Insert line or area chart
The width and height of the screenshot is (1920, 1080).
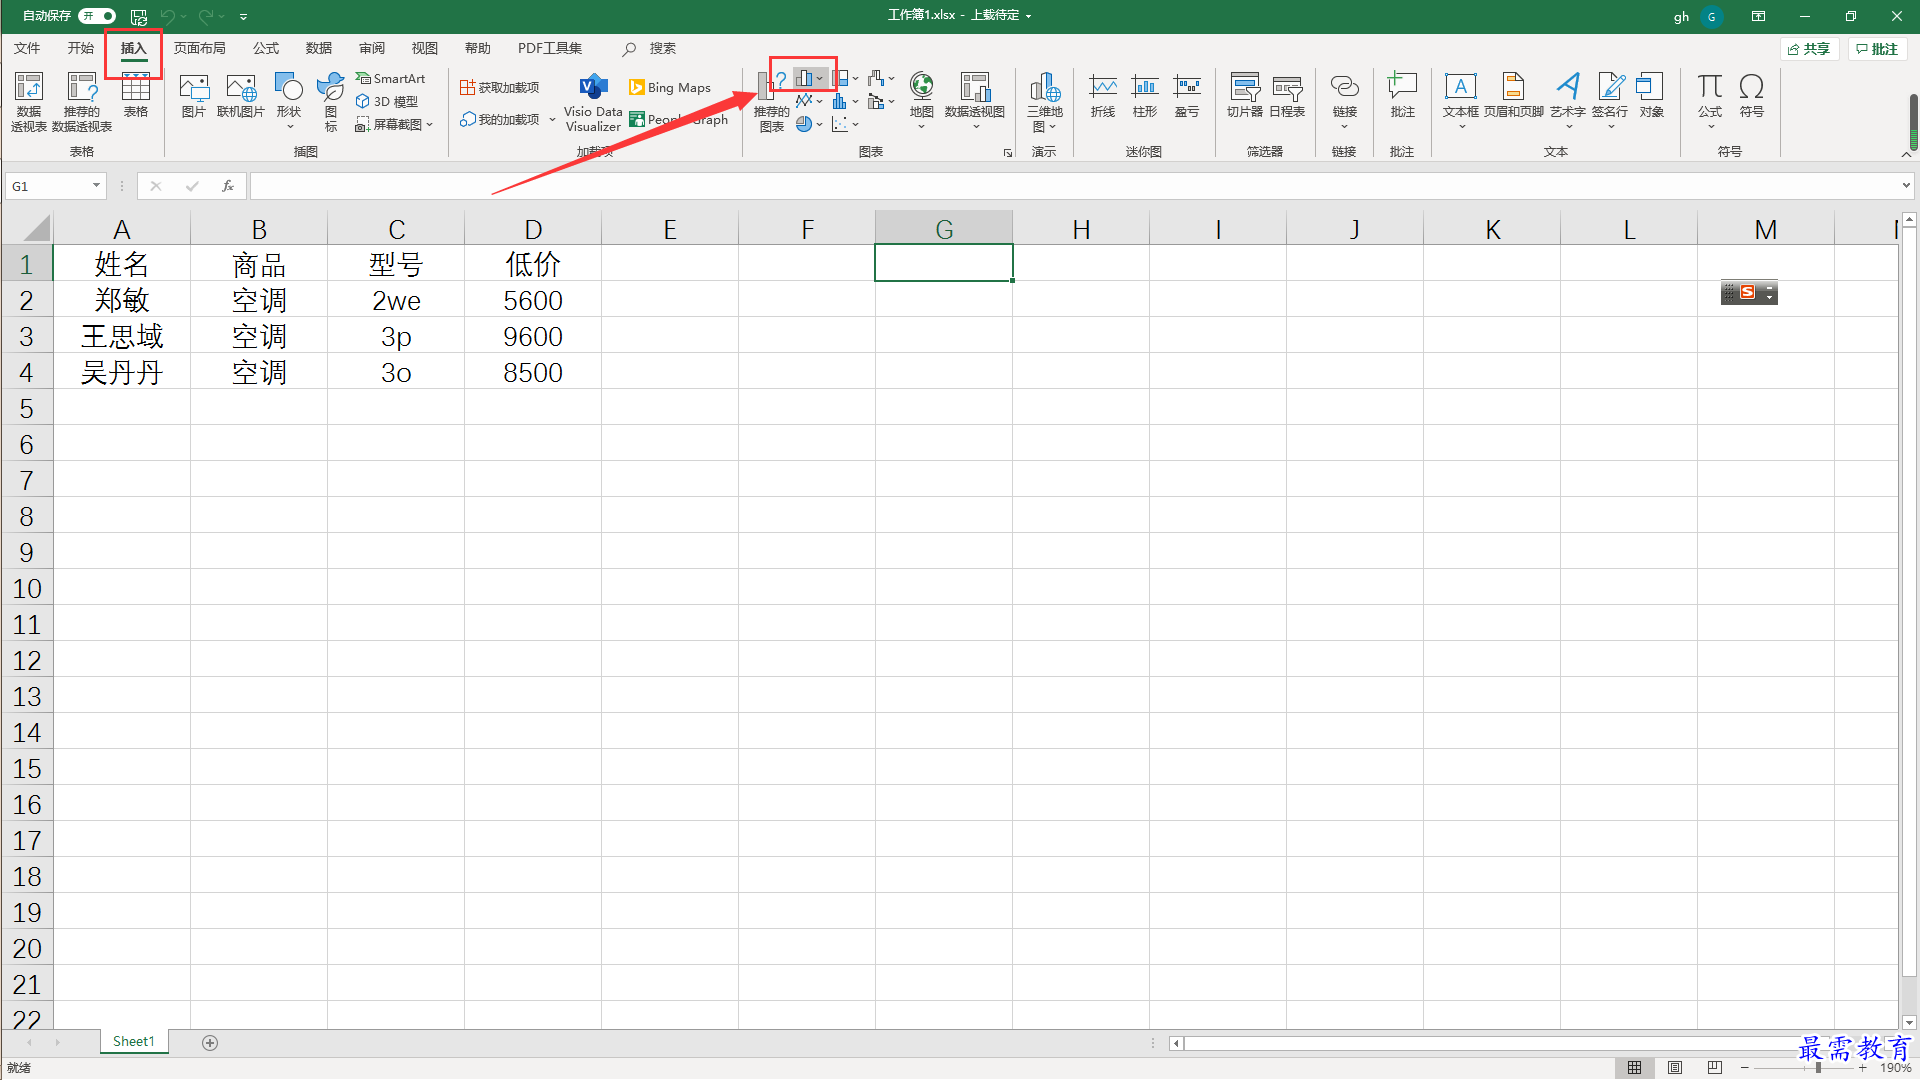point(804,101)
